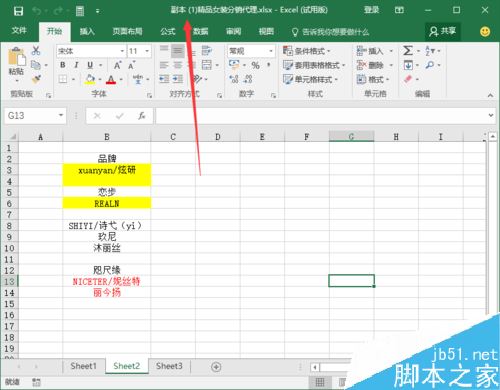Toggle Wrap Text option

(x=207, y=51)
